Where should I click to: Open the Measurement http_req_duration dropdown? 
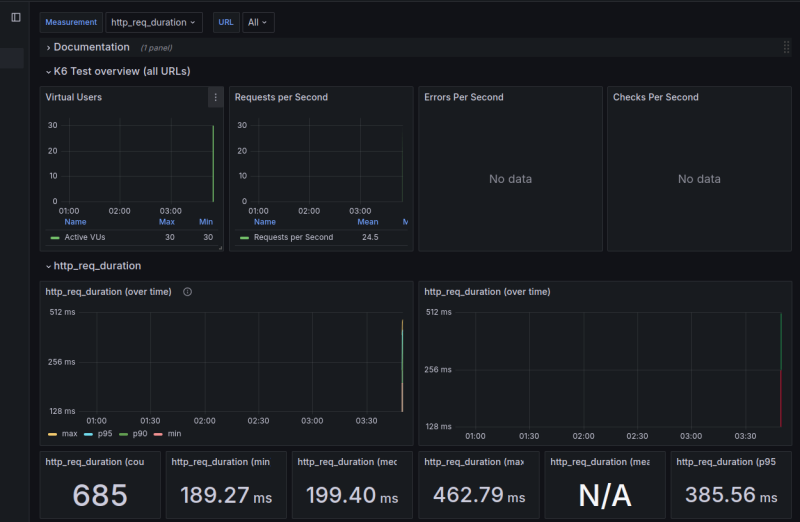(154, 22)
